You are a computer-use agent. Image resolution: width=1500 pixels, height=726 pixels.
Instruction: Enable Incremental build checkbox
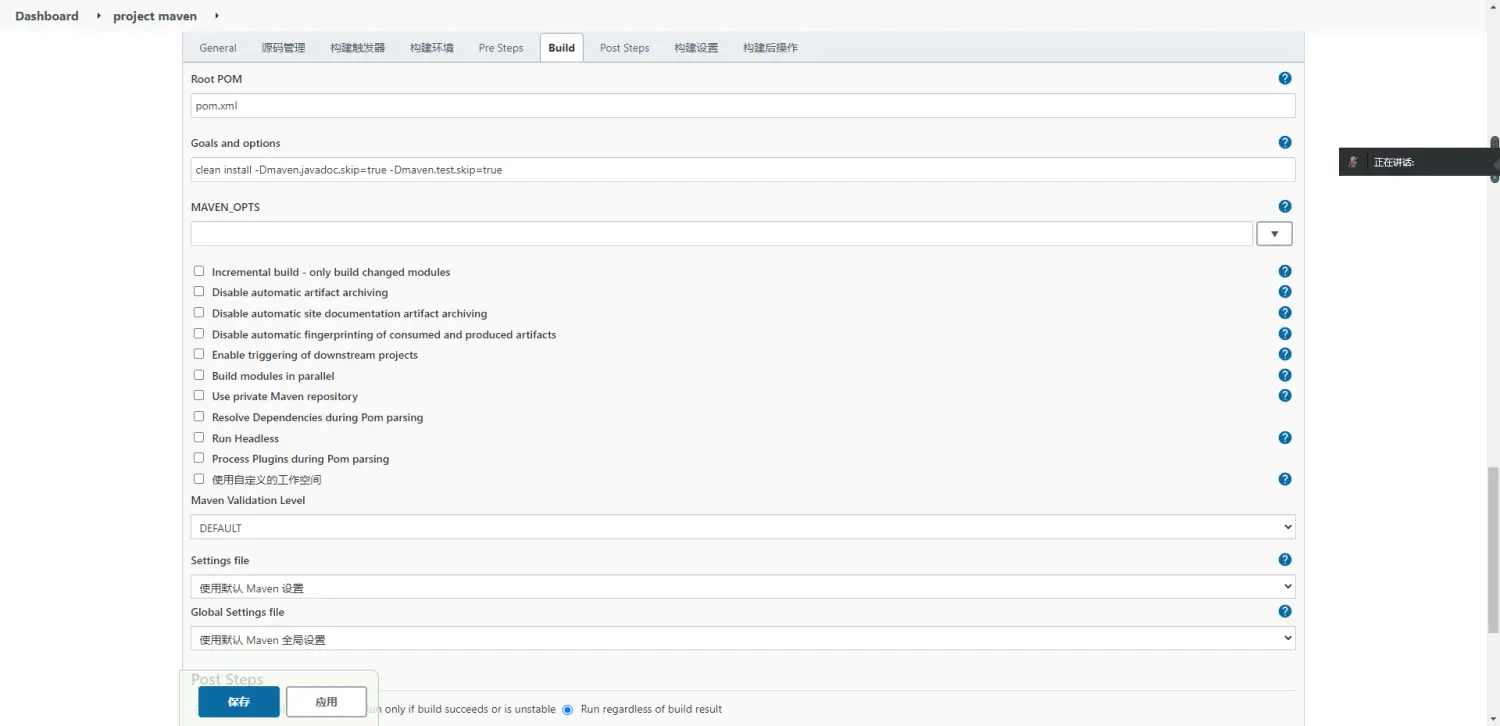(199, 271)
